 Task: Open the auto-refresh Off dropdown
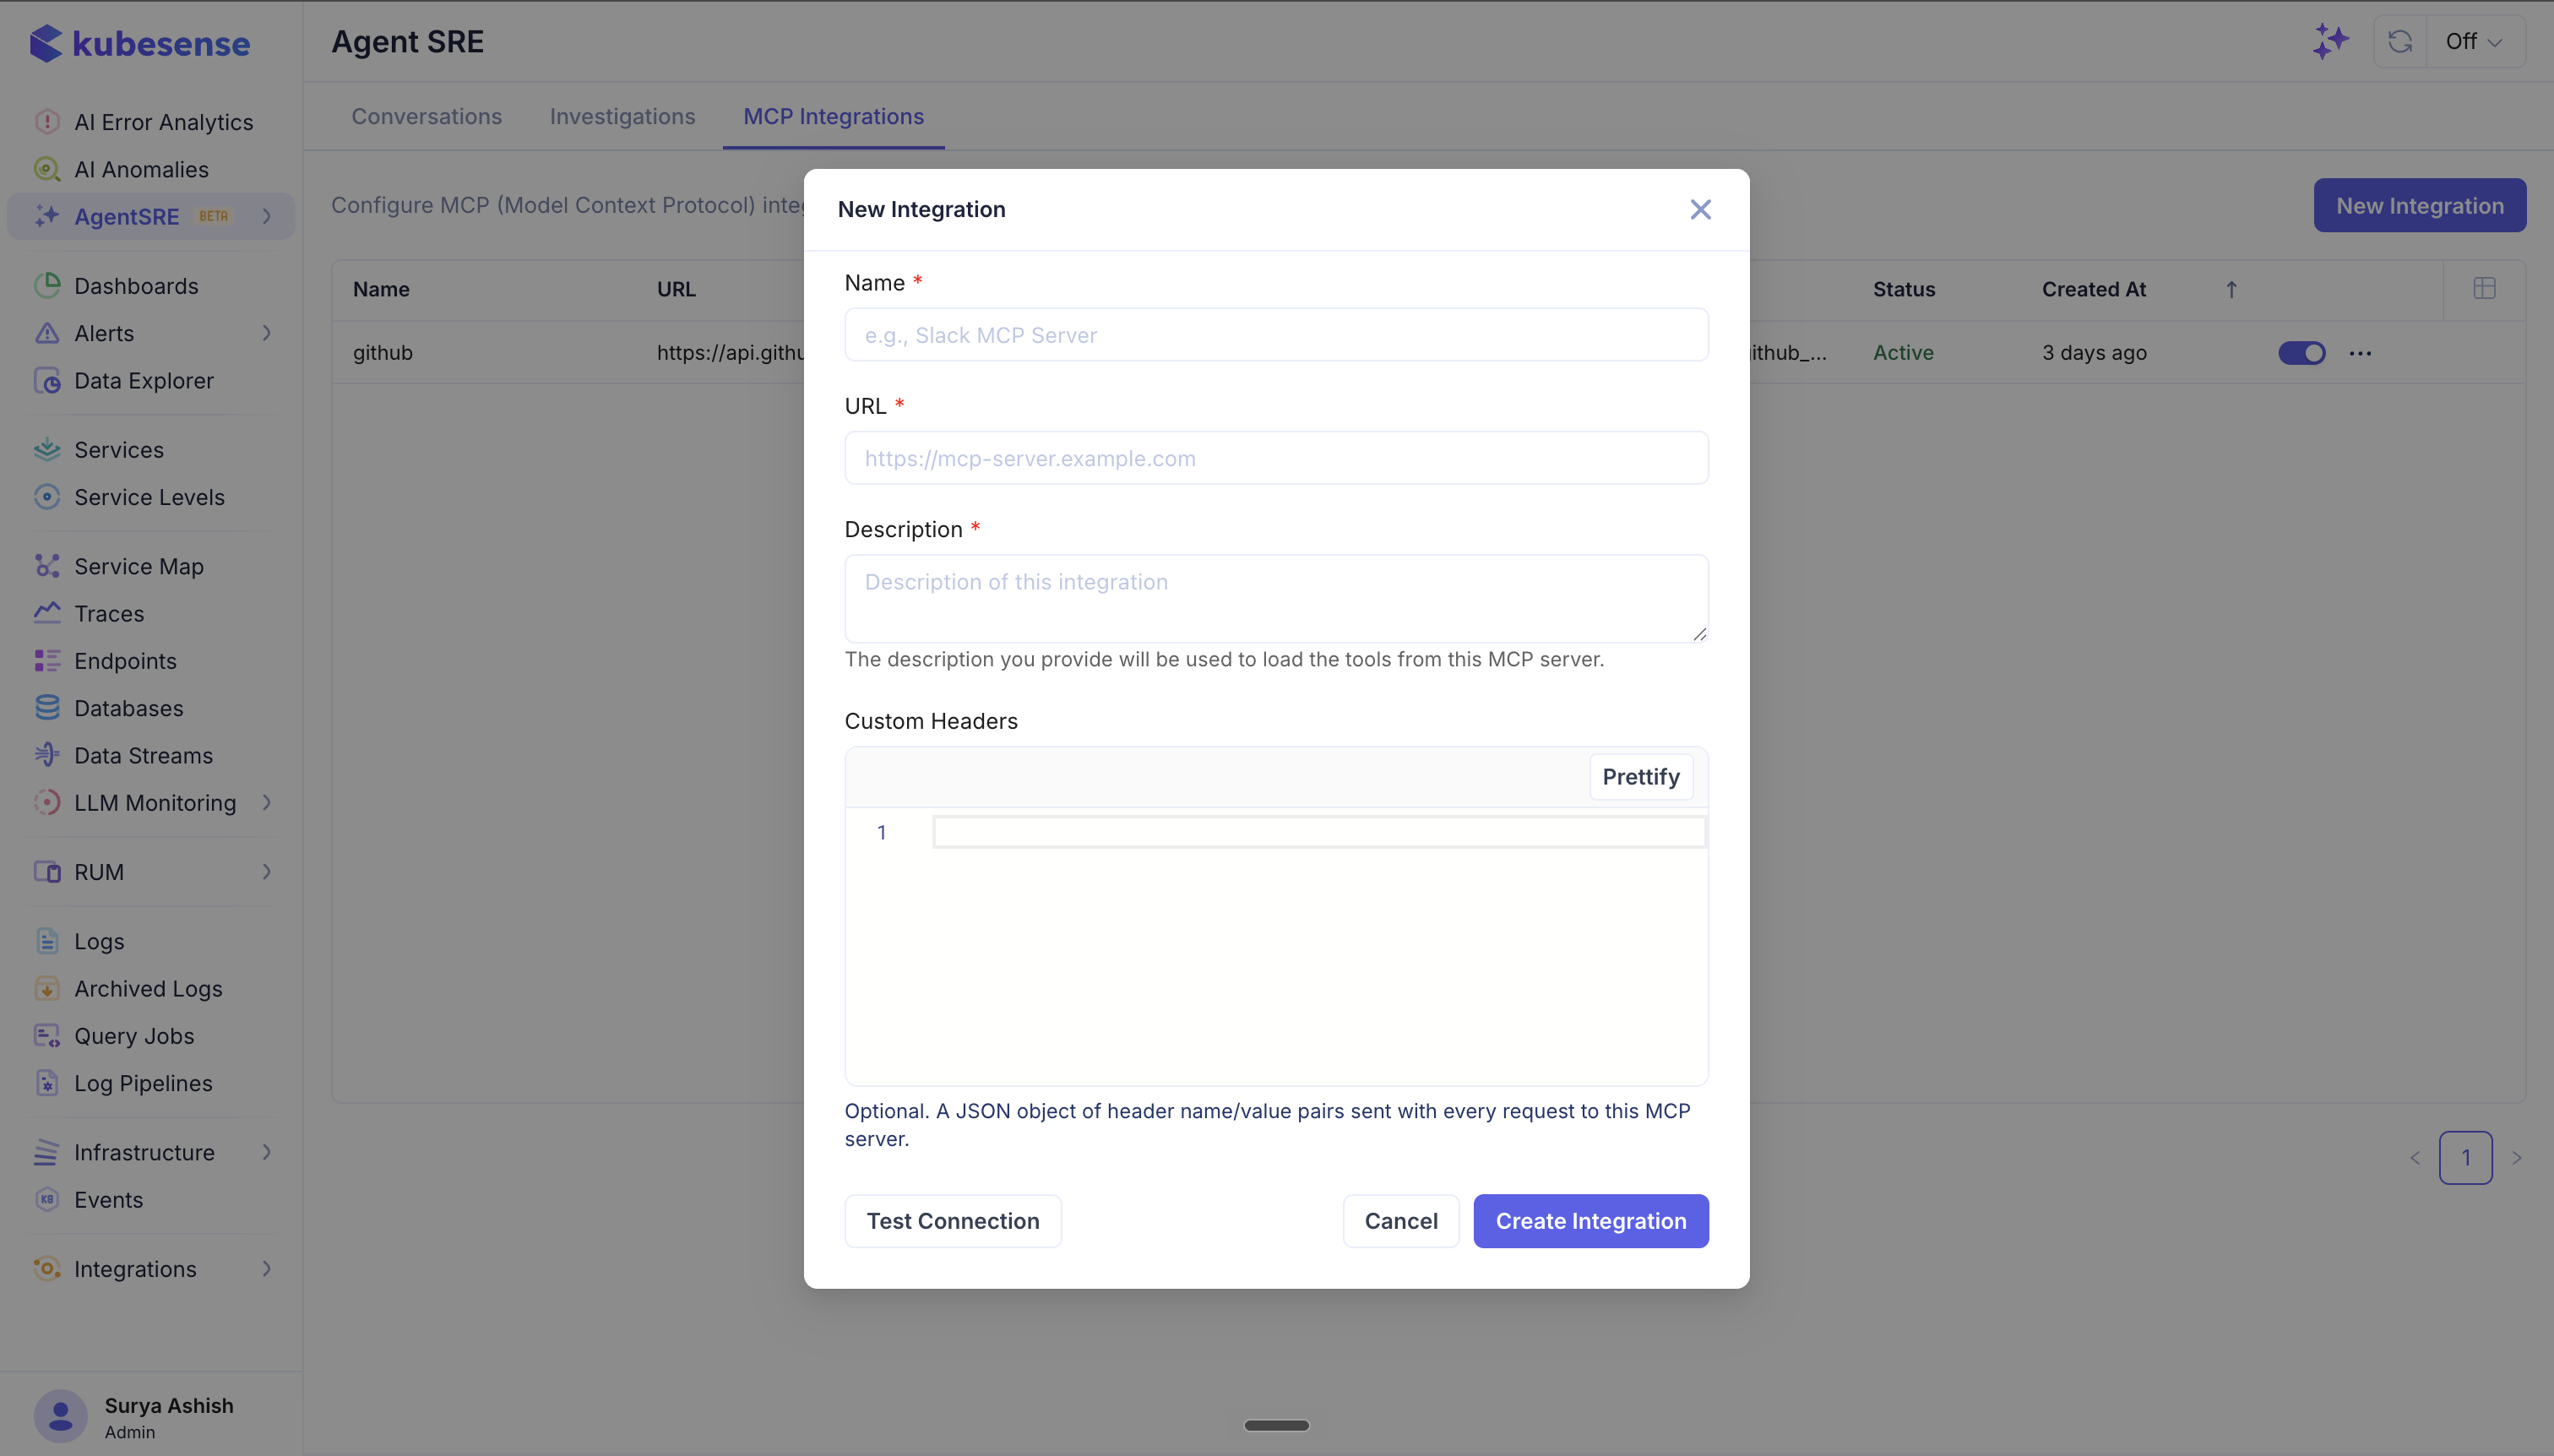(2475, 41)
